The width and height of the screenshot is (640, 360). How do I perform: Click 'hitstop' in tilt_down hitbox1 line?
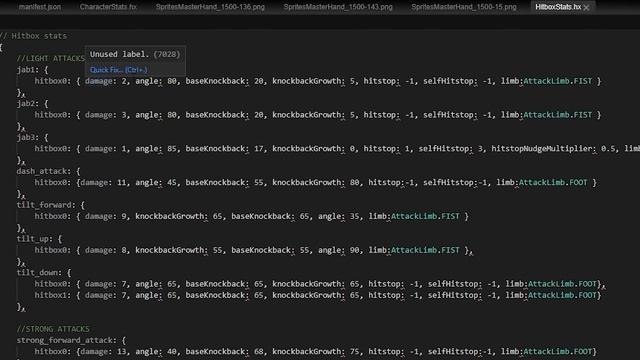pos(384,295)
